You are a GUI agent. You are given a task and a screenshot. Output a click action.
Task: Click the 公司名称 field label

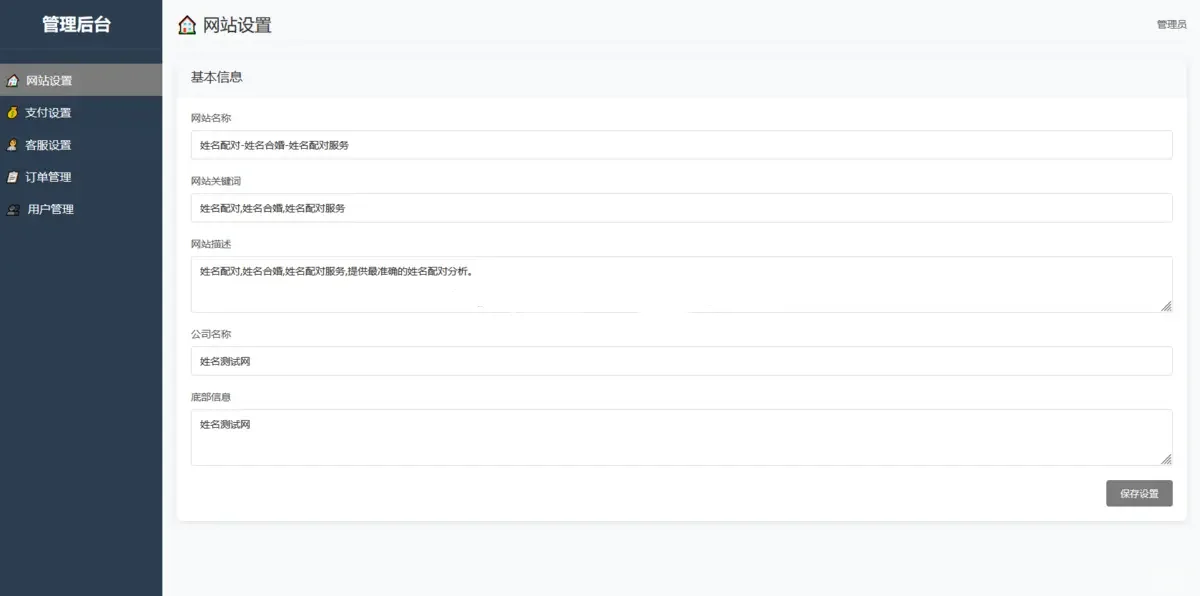pyautogui.click(x=211, y=334)
